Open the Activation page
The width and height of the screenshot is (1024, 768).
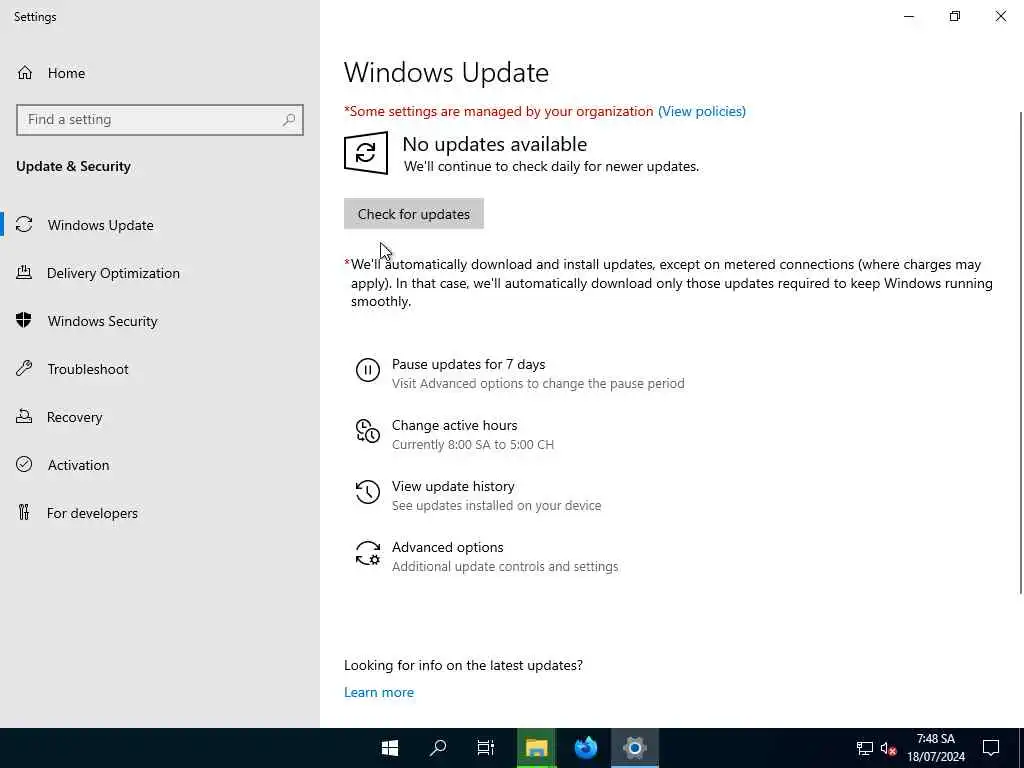pyautogui.click(x=160, y=465)
